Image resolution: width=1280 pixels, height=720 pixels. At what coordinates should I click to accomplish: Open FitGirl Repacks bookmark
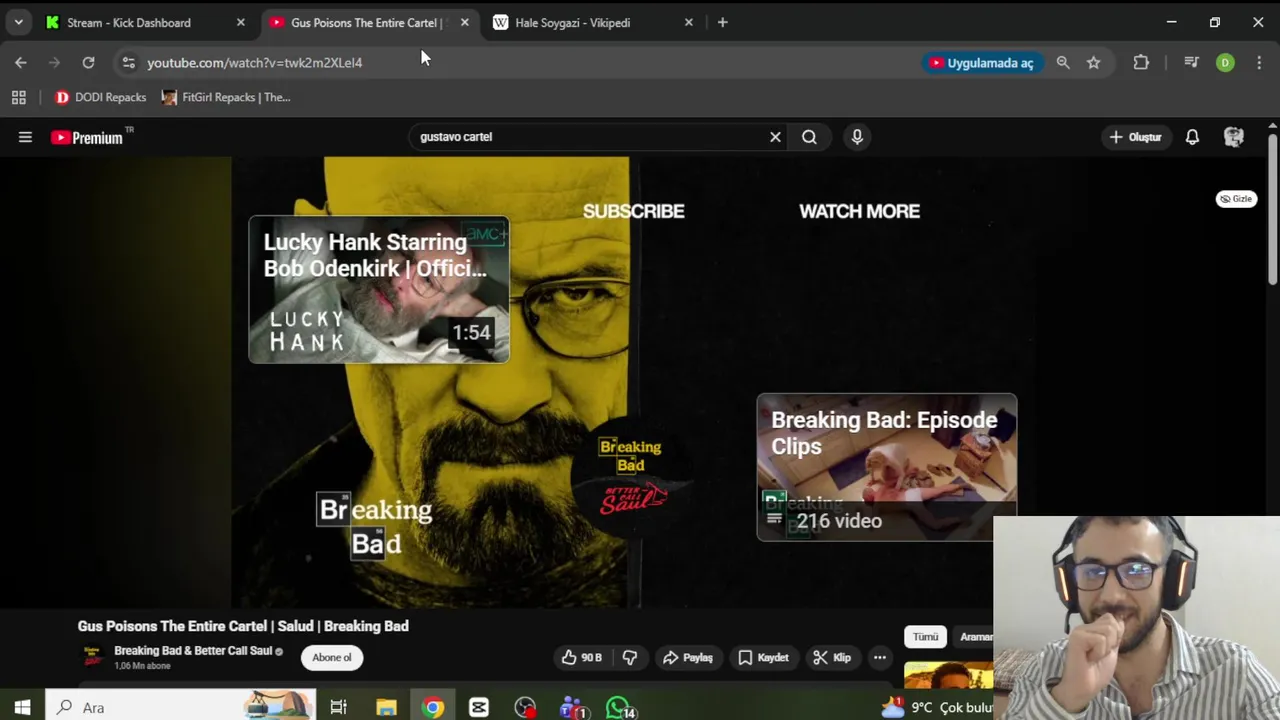pos(226,97)
